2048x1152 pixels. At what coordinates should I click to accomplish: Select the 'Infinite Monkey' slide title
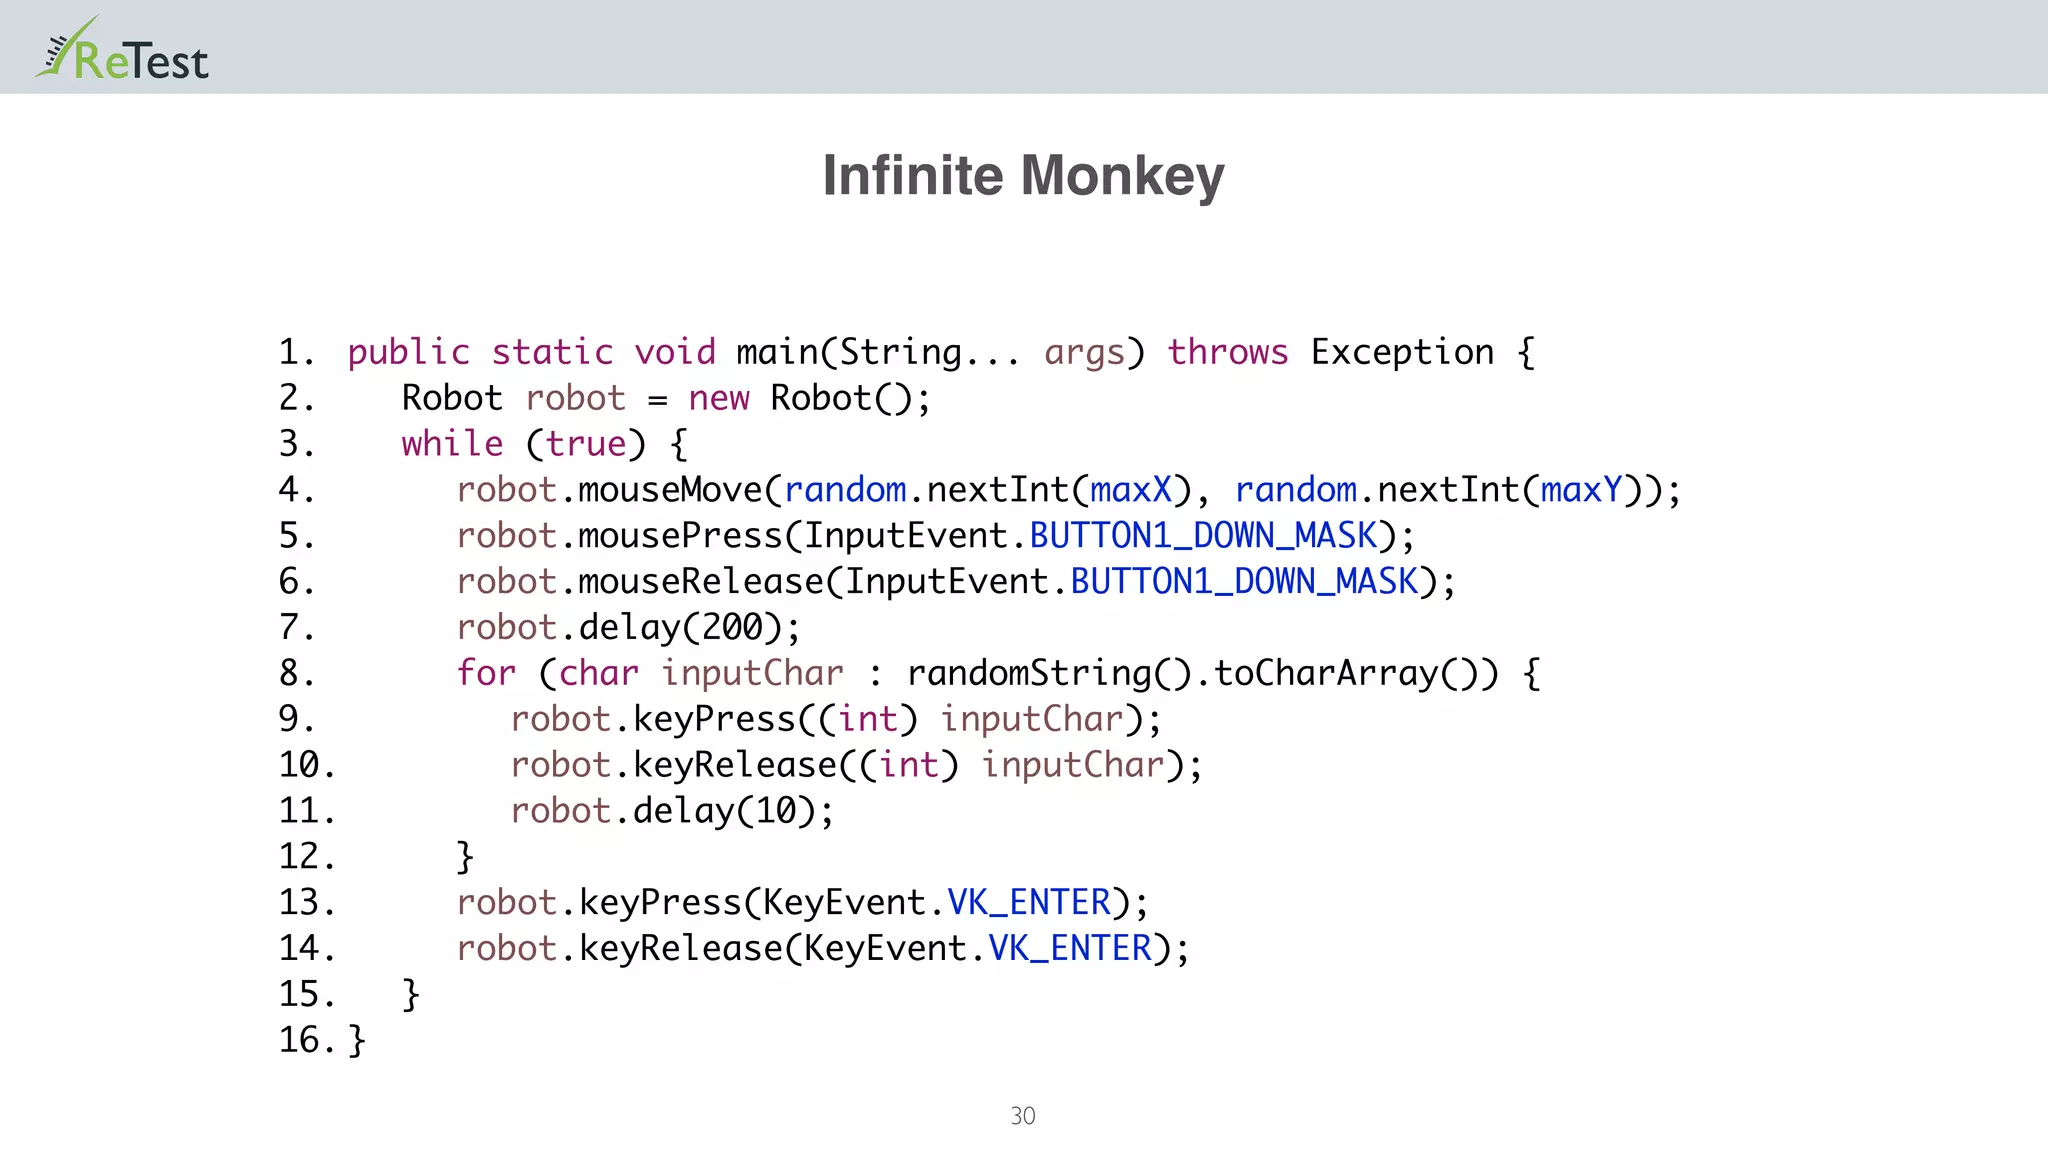tap(1023, 177)
